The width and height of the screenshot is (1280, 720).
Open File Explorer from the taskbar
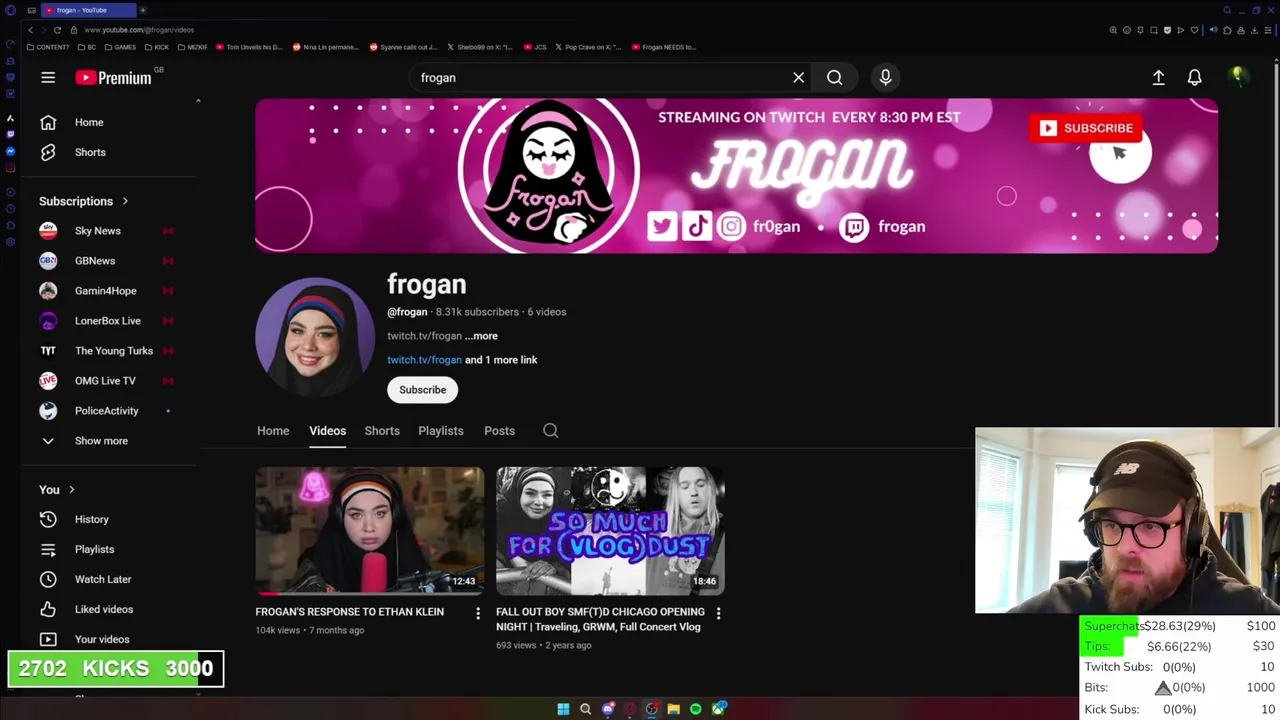click(673, 709)
